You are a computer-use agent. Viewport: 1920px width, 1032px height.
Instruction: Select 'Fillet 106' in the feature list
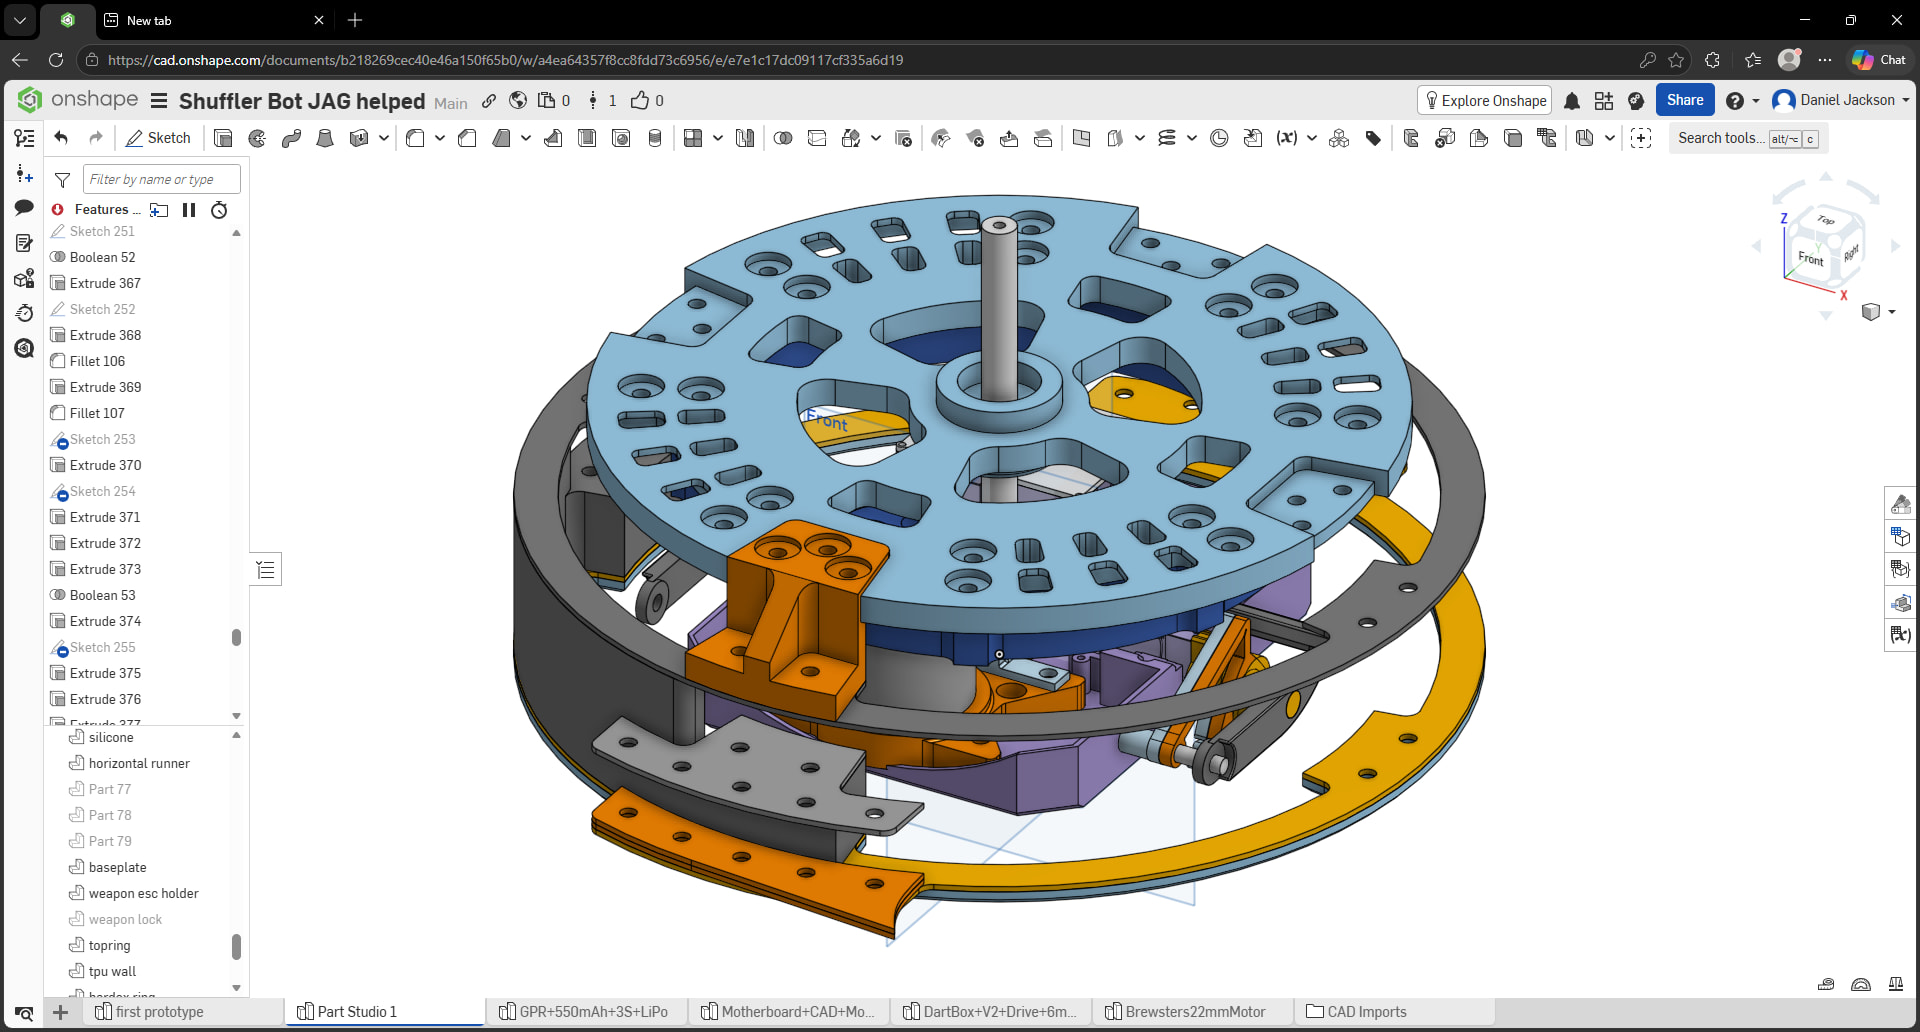click(97, 361)
